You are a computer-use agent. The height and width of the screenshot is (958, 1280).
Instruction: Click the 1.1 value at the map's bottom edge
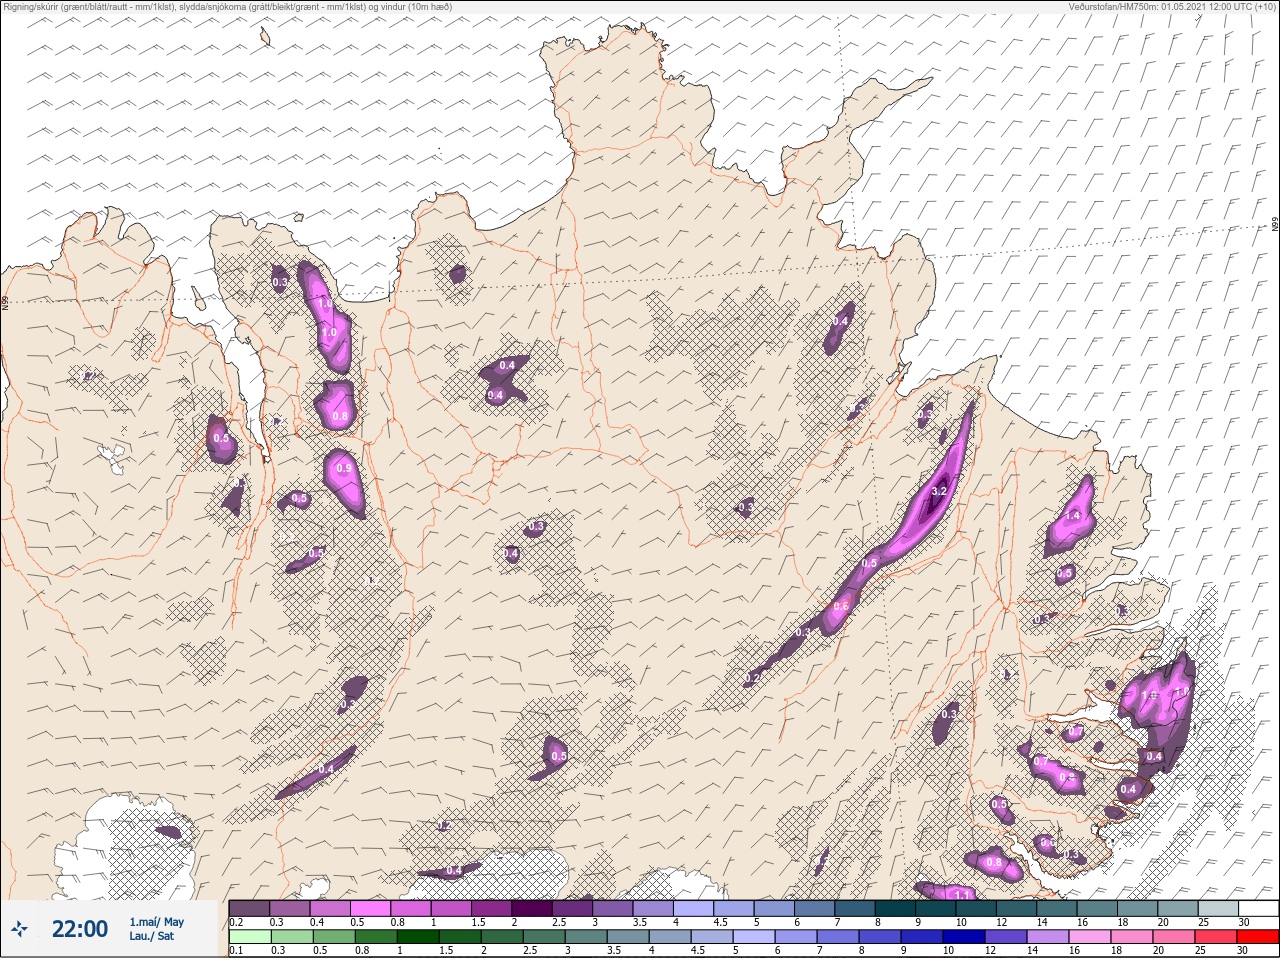tap(962, 894)
